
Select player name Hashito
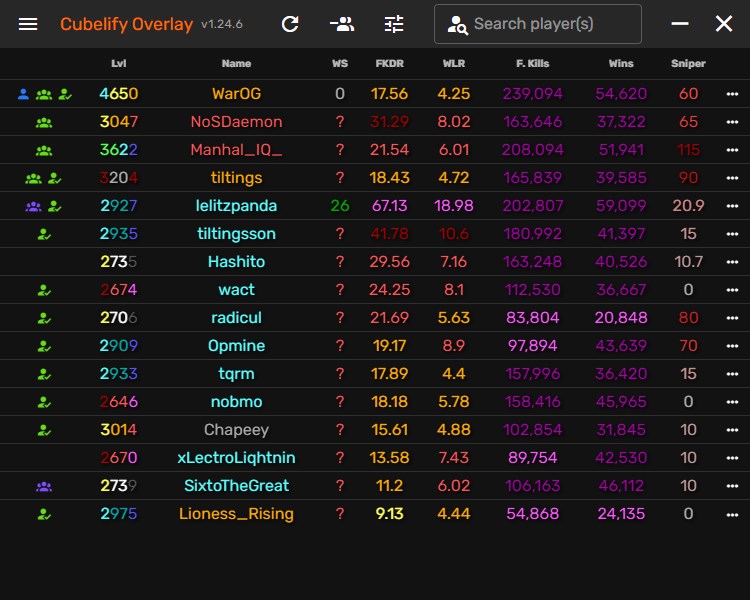click(236, 262)
